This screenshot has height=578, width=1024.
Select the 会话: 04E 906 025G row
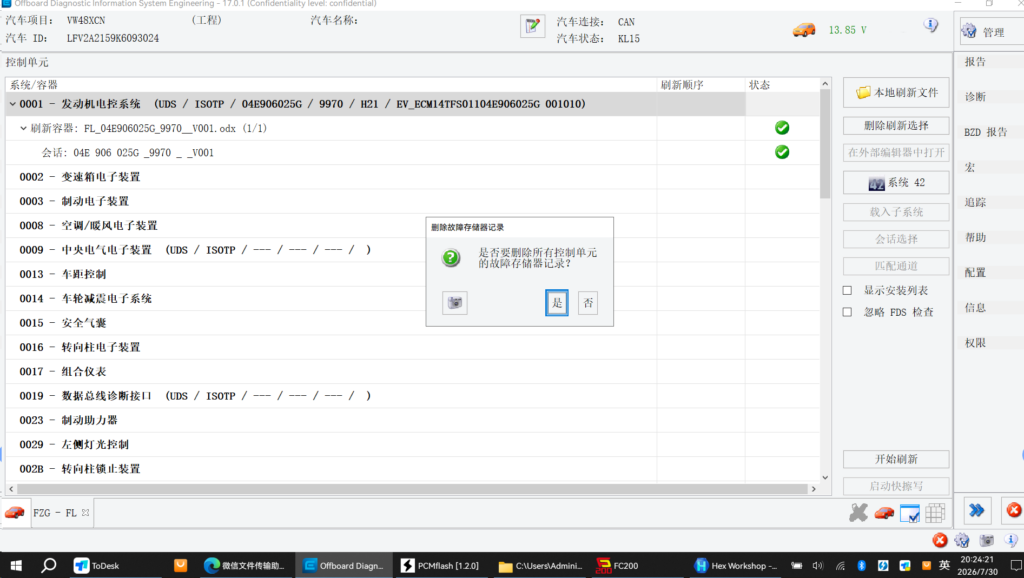(x=413, y=152)
